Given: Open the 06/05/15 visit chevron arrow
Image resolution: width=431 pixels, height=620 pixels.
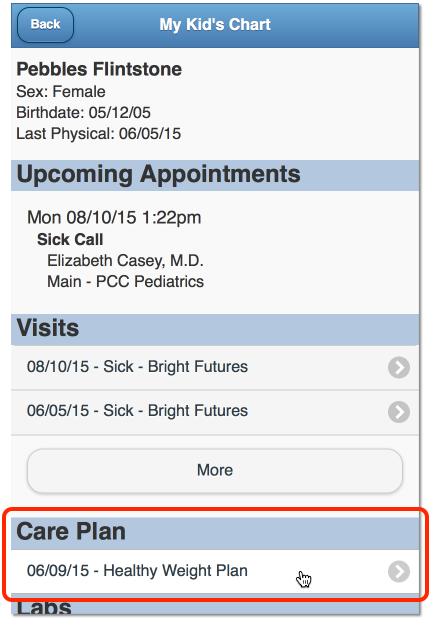Looking at the screenshot, I should 399,412.
